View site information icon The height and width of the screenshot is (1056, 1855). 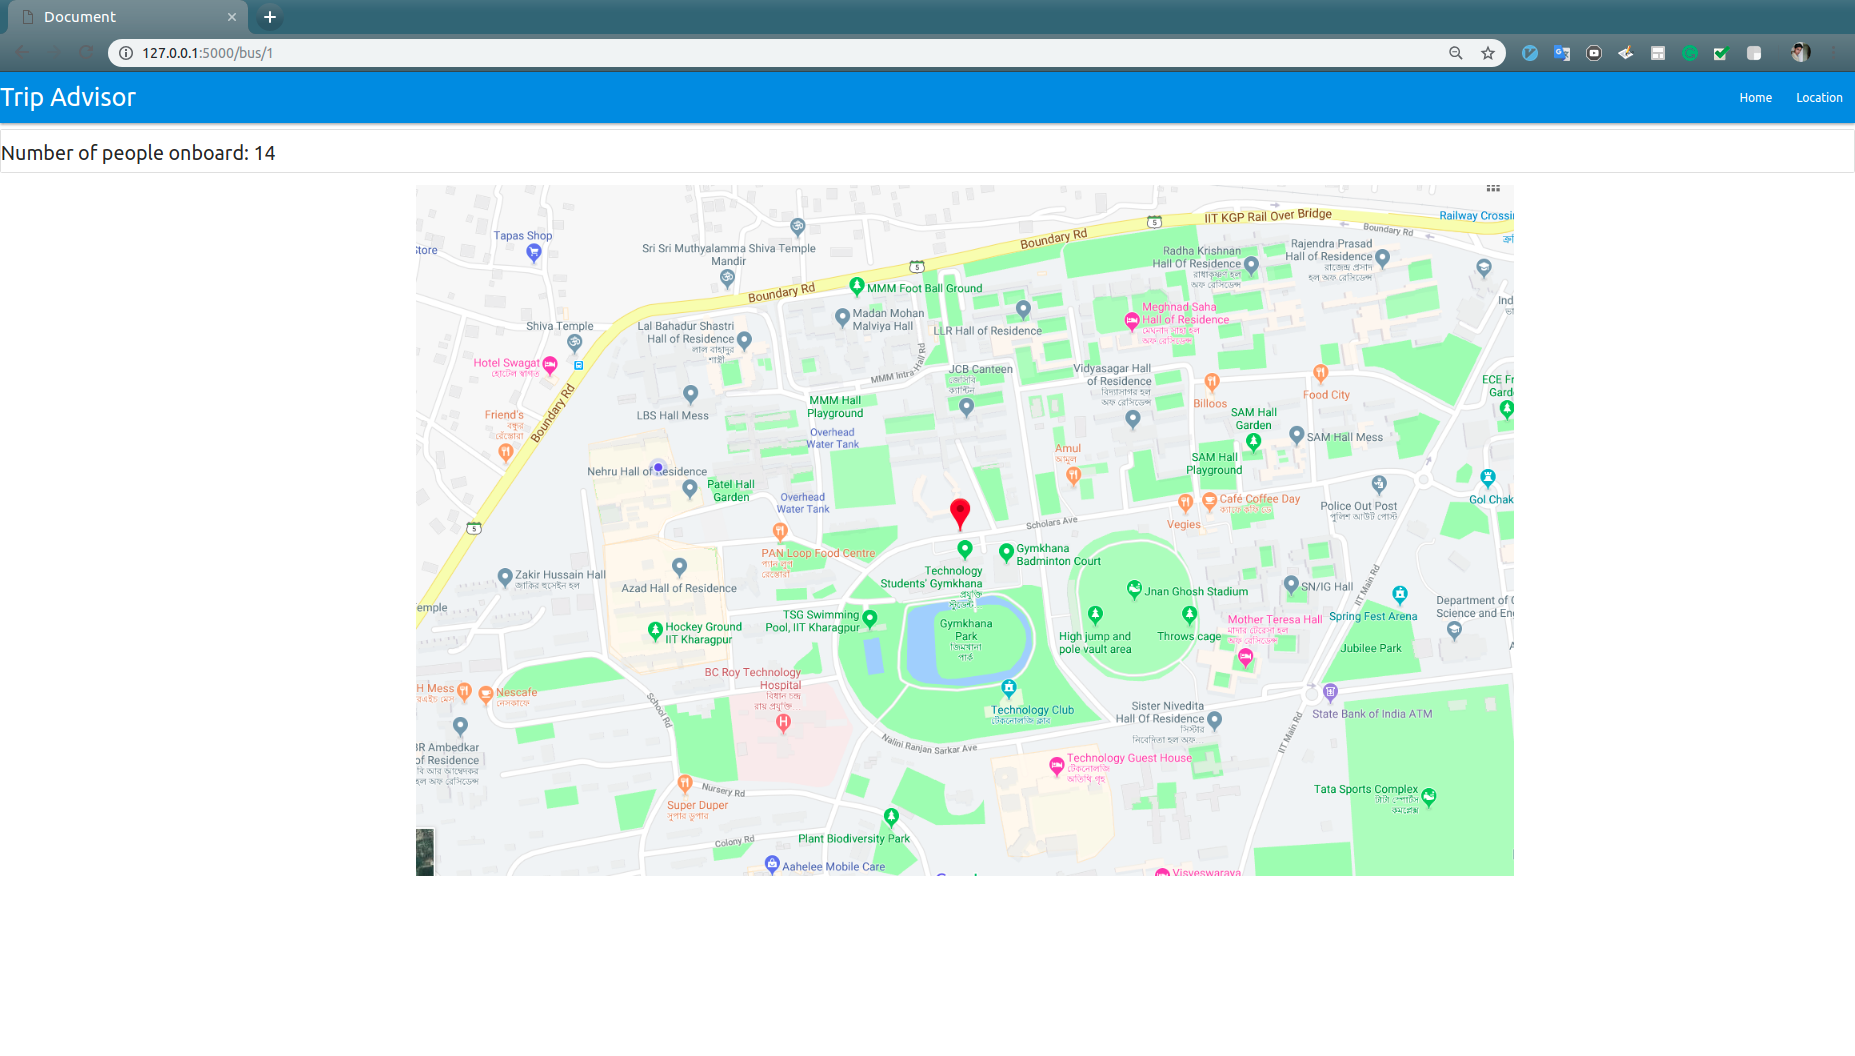point(126,53)
